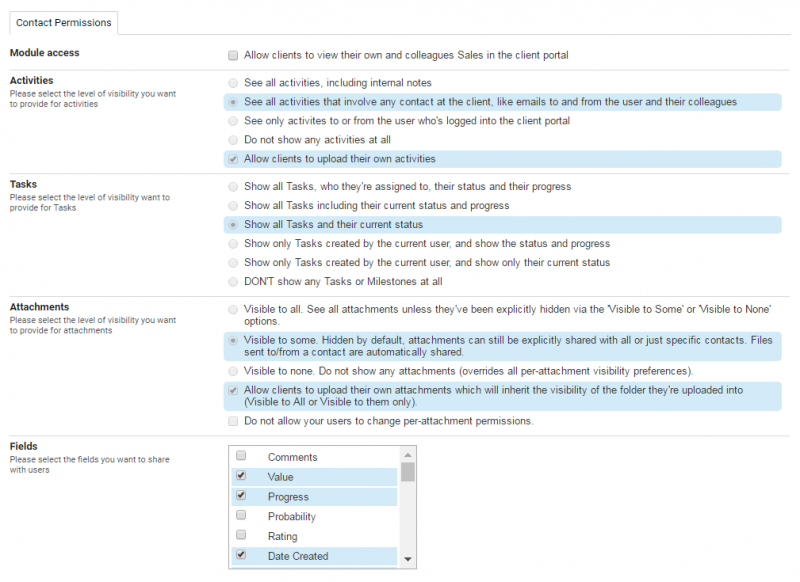Select Show all Tasks with assignee, status, progress
Screen dimensions: 800x582
233,187
